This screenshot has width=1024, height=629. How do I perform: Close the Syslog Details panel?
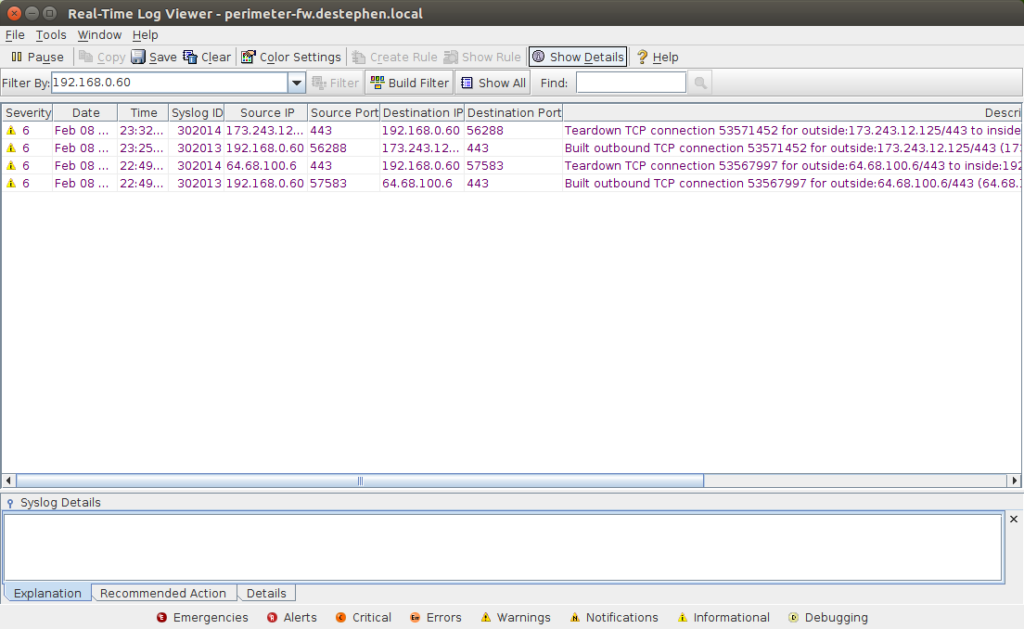click(1014, 519)
